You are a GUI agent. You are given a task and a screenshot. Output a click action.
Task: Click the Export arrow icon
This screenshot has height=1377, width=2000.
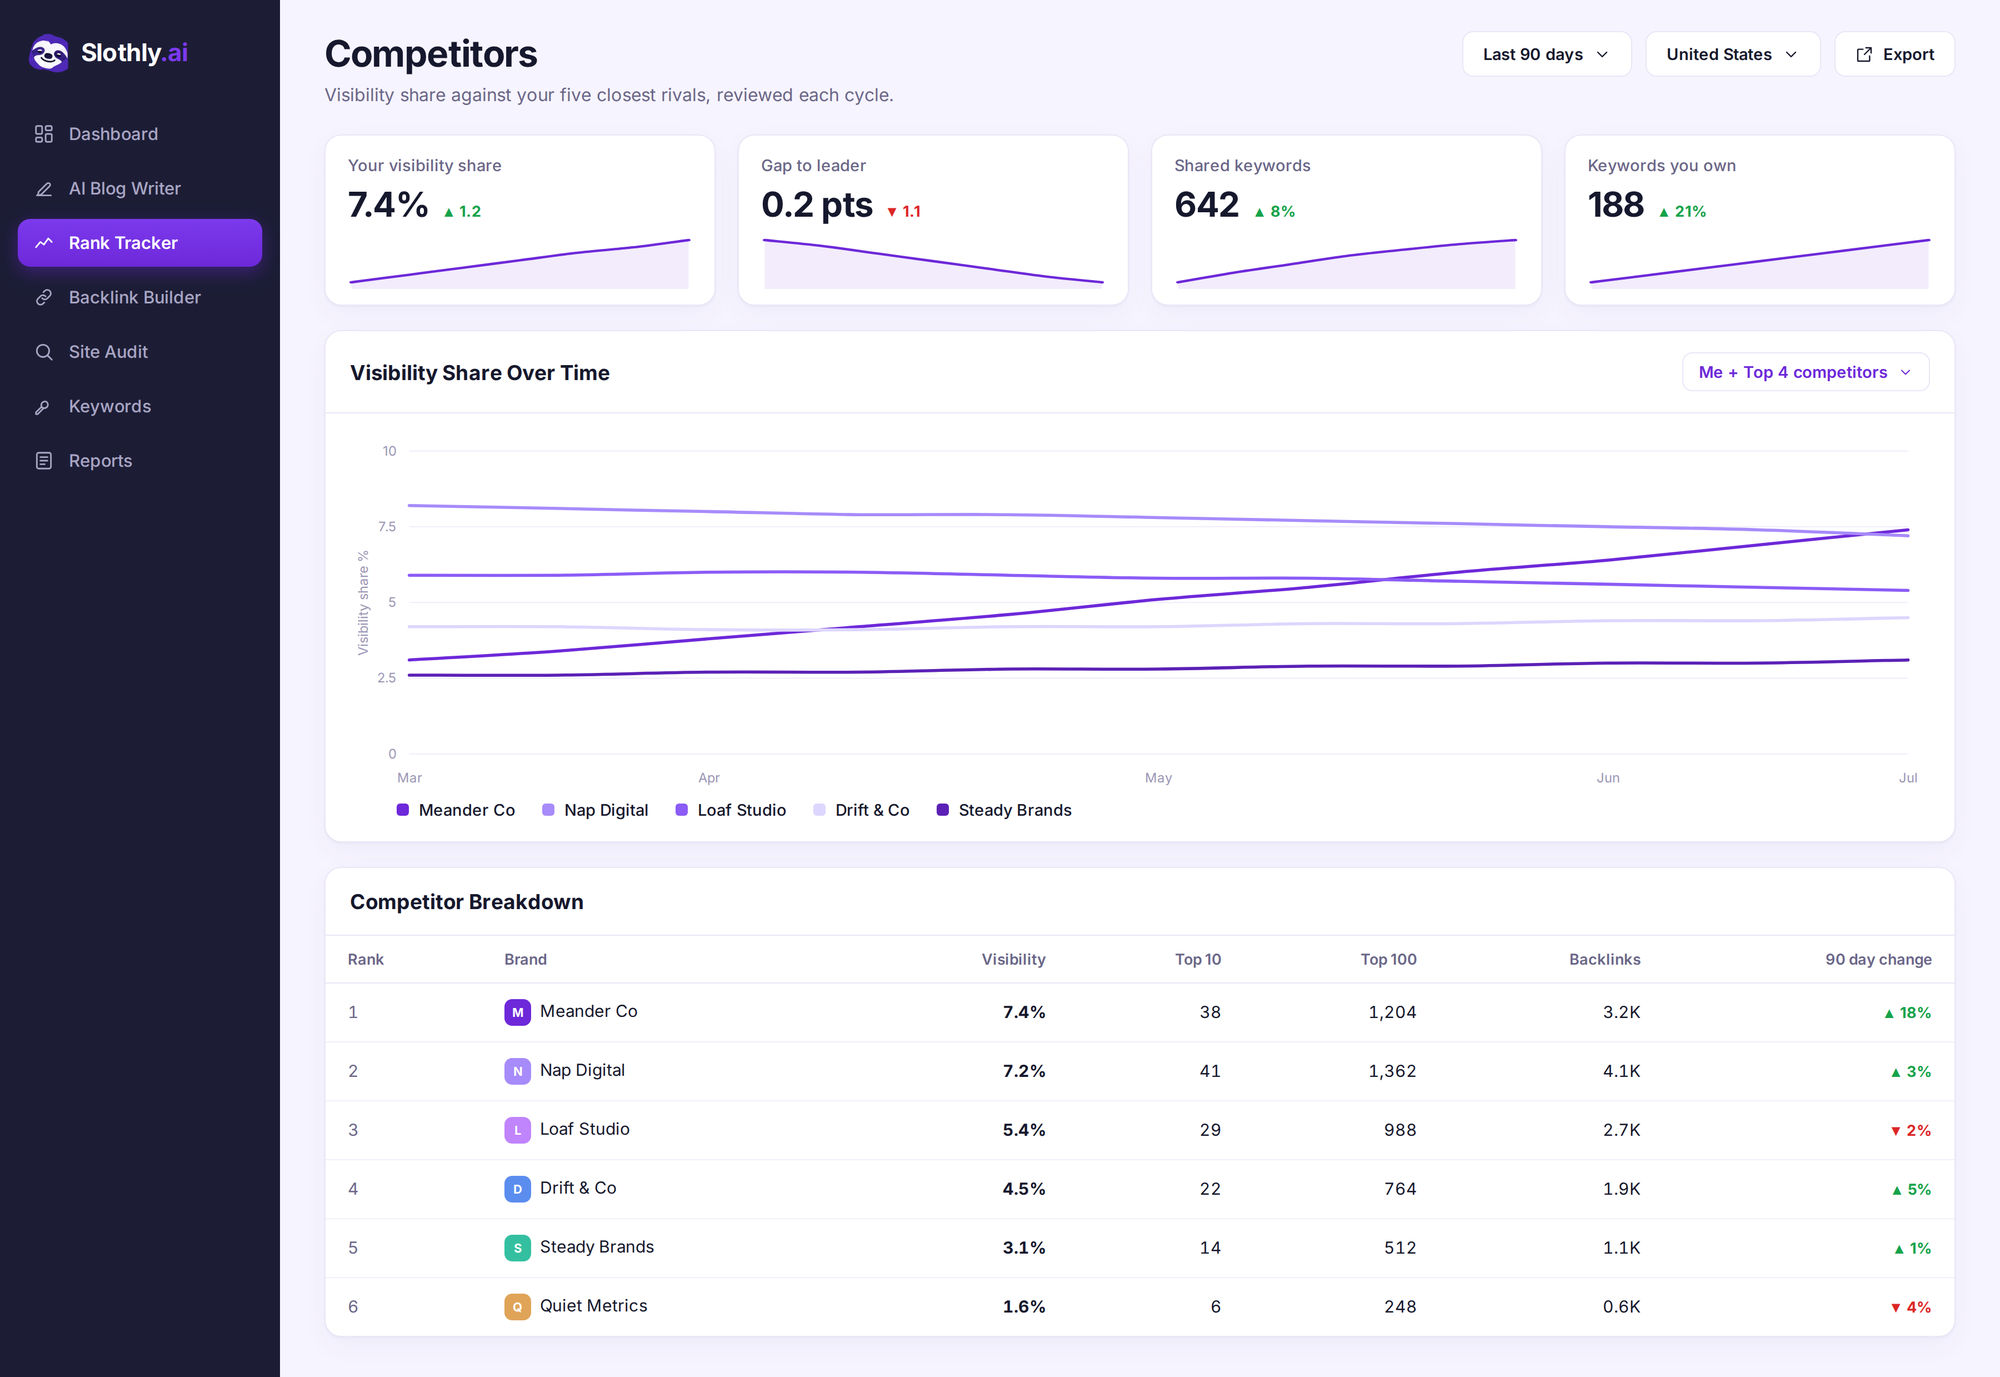click(1864, 55)
